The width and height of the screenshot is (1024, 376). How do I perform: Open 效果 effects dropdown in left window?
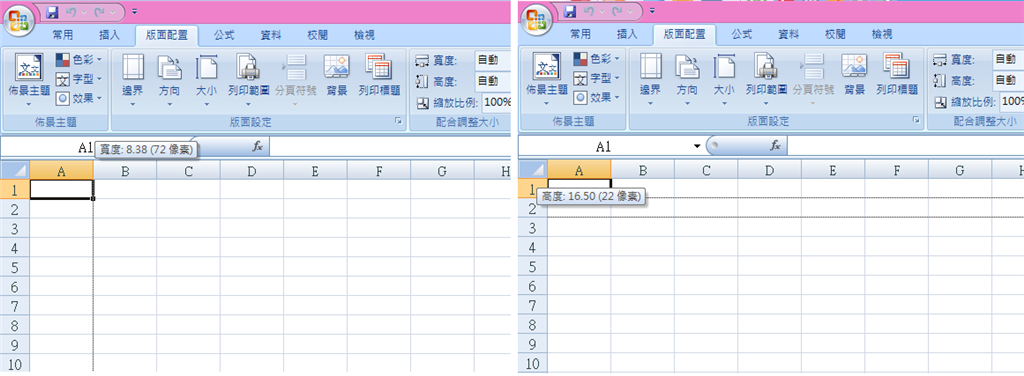(79, 98)
